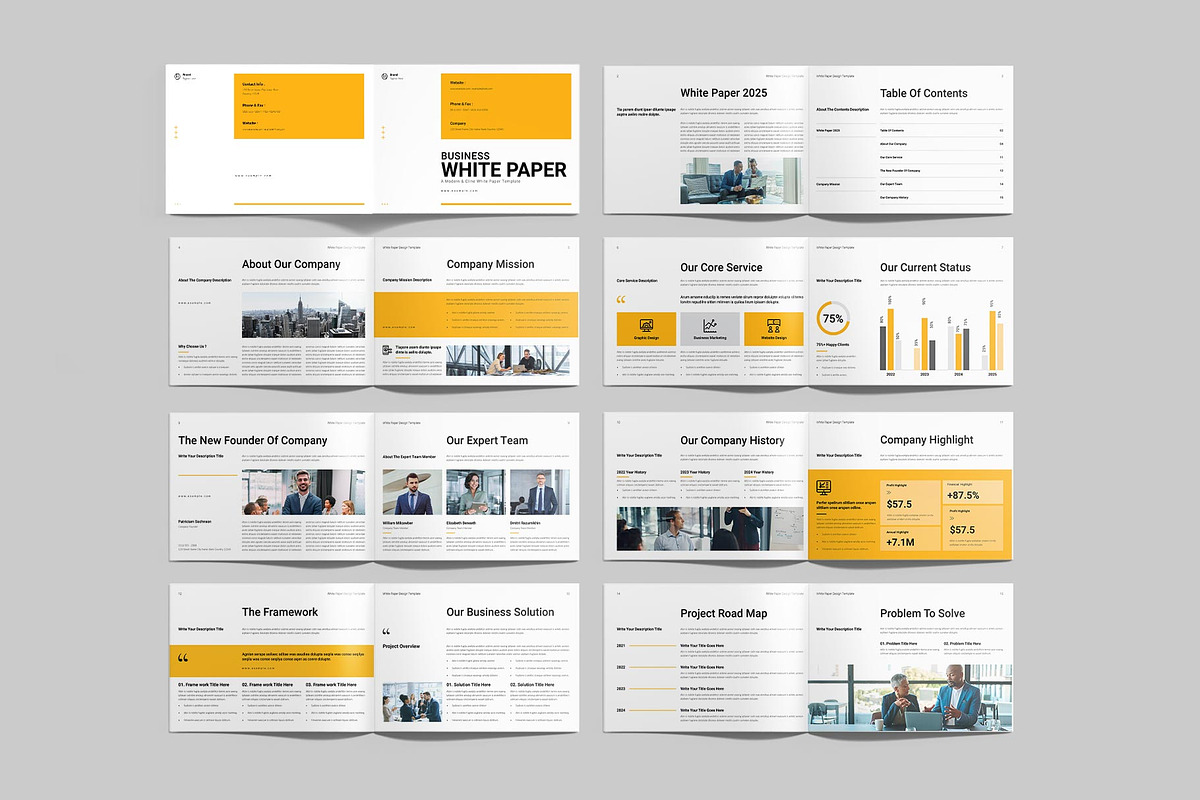Click the 'Core Service Description' label
Image resolution: width=1200 pixels, height=800 pixels.
point(638,281)
